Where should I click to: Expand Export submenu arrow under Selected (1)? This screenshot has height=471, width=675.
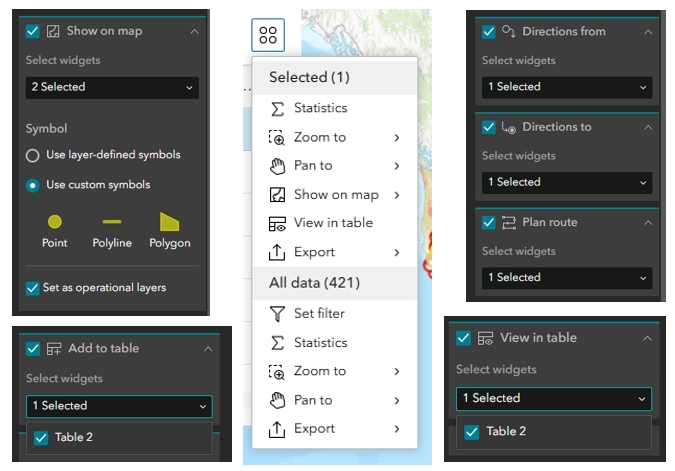click(x=397, y=253)
